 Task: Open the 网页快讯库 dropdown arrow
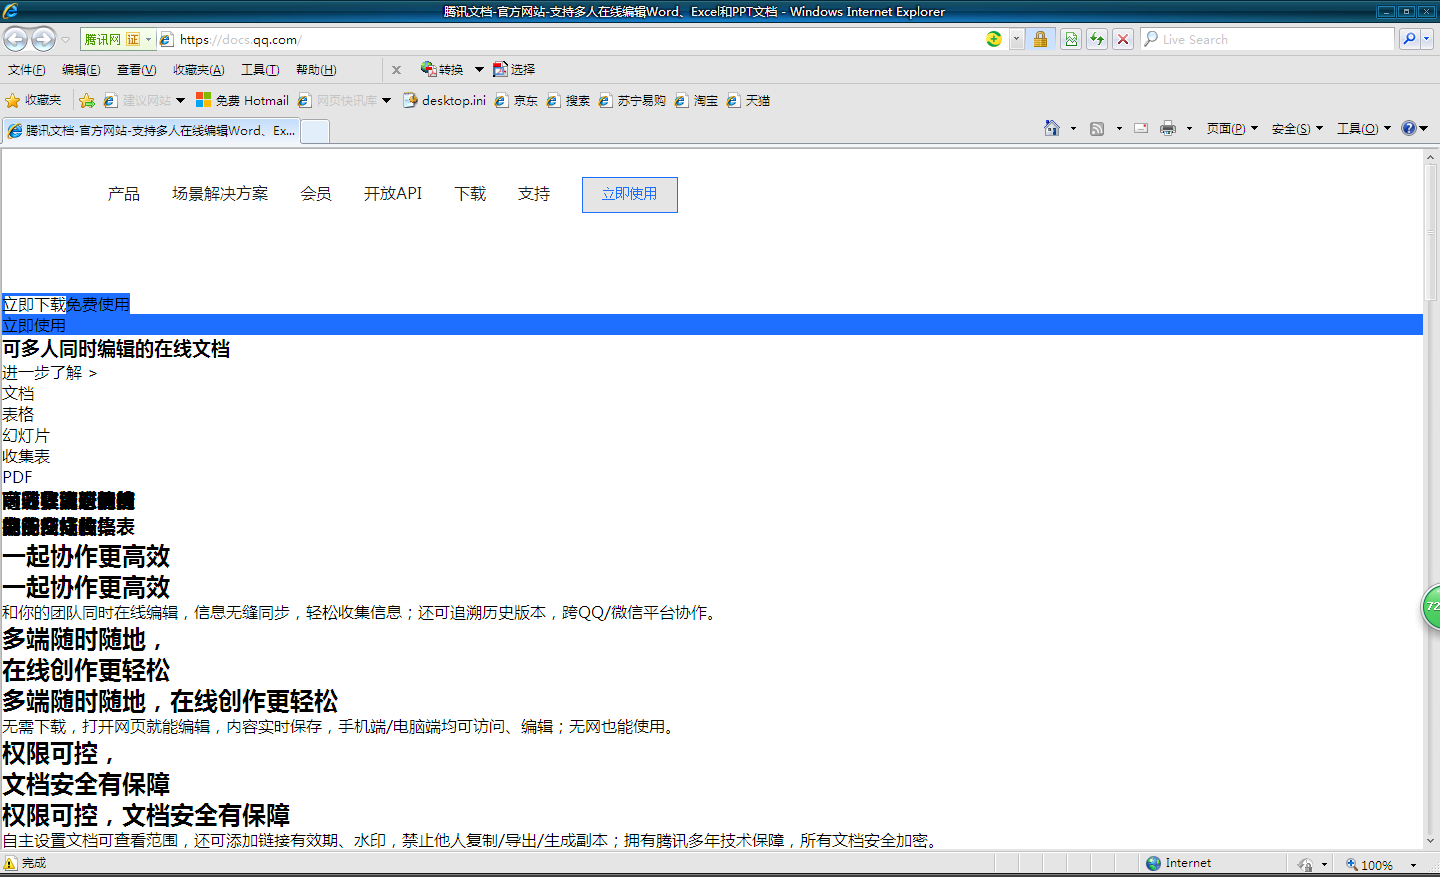pos(386,100)
